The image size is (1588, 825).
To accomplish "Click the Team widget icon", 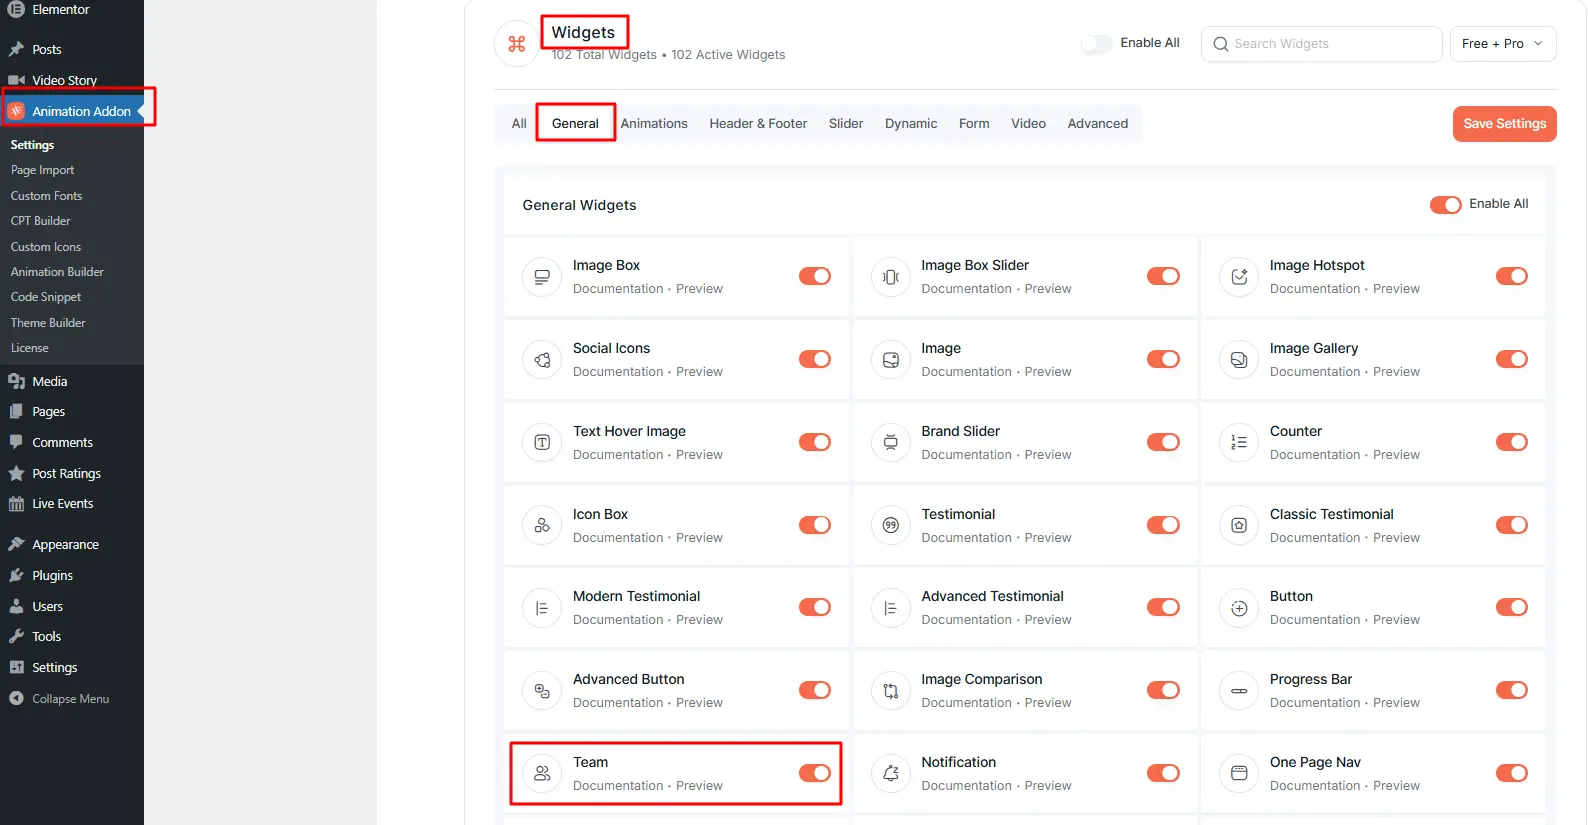I will click(x=542, y=773).
